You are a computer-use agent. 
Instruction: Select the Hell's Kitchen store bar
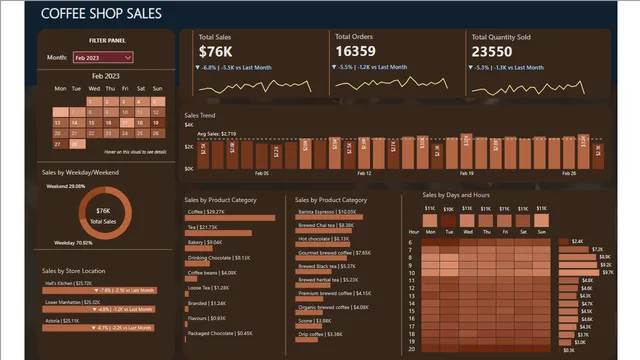click(99, 291)
